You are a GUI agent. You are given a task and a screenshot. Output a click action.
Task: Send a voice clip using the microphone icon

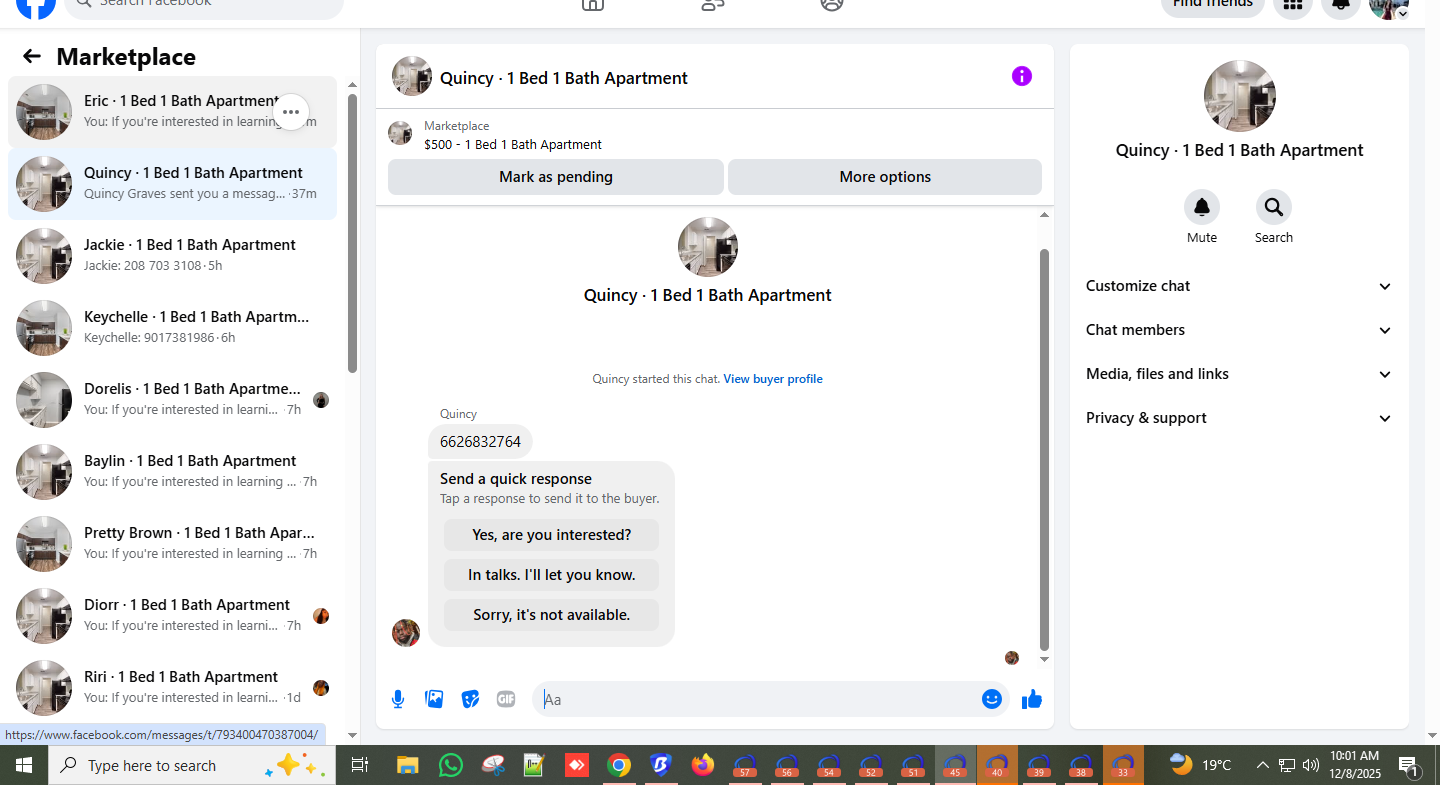pyautogui.click(x=398, y=699)
